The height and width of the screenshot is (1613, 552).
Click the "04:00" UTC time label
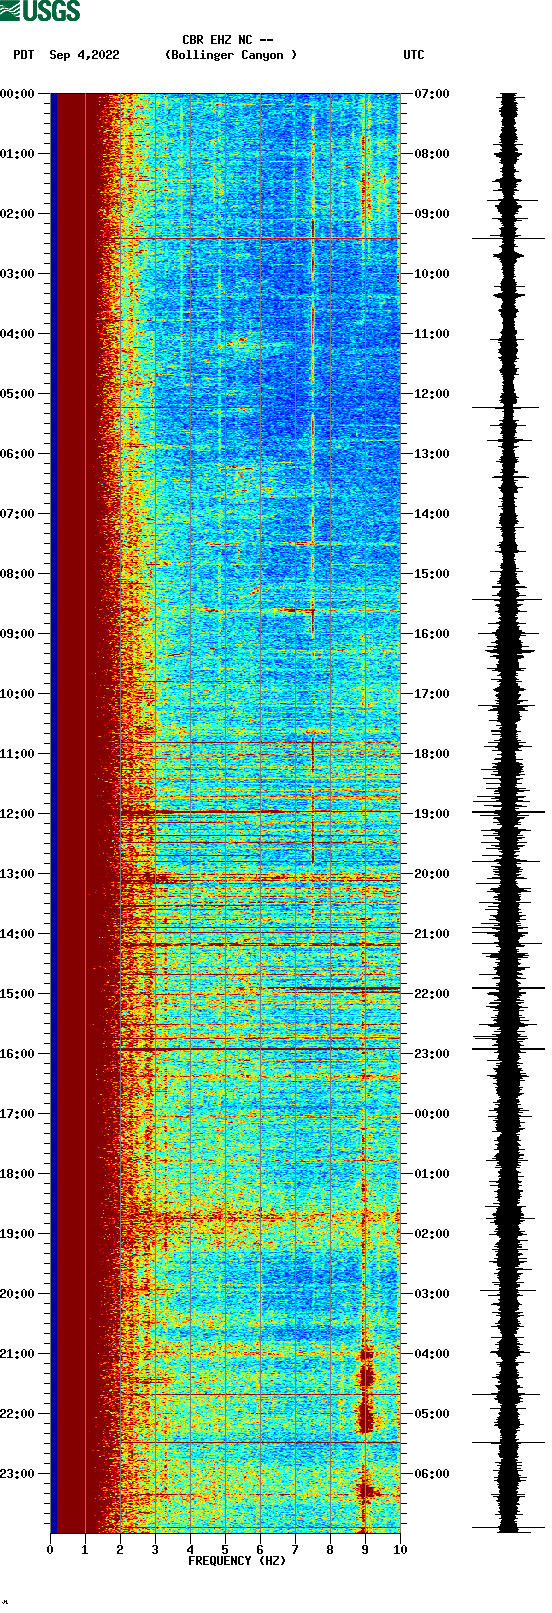click(432, 1354)
